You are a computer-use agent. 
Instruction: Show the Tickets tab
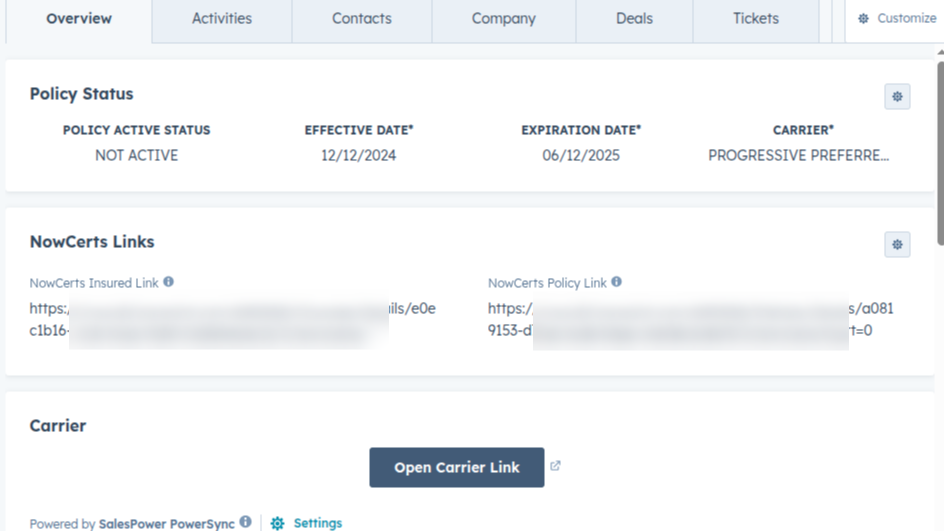click(755, 19)
